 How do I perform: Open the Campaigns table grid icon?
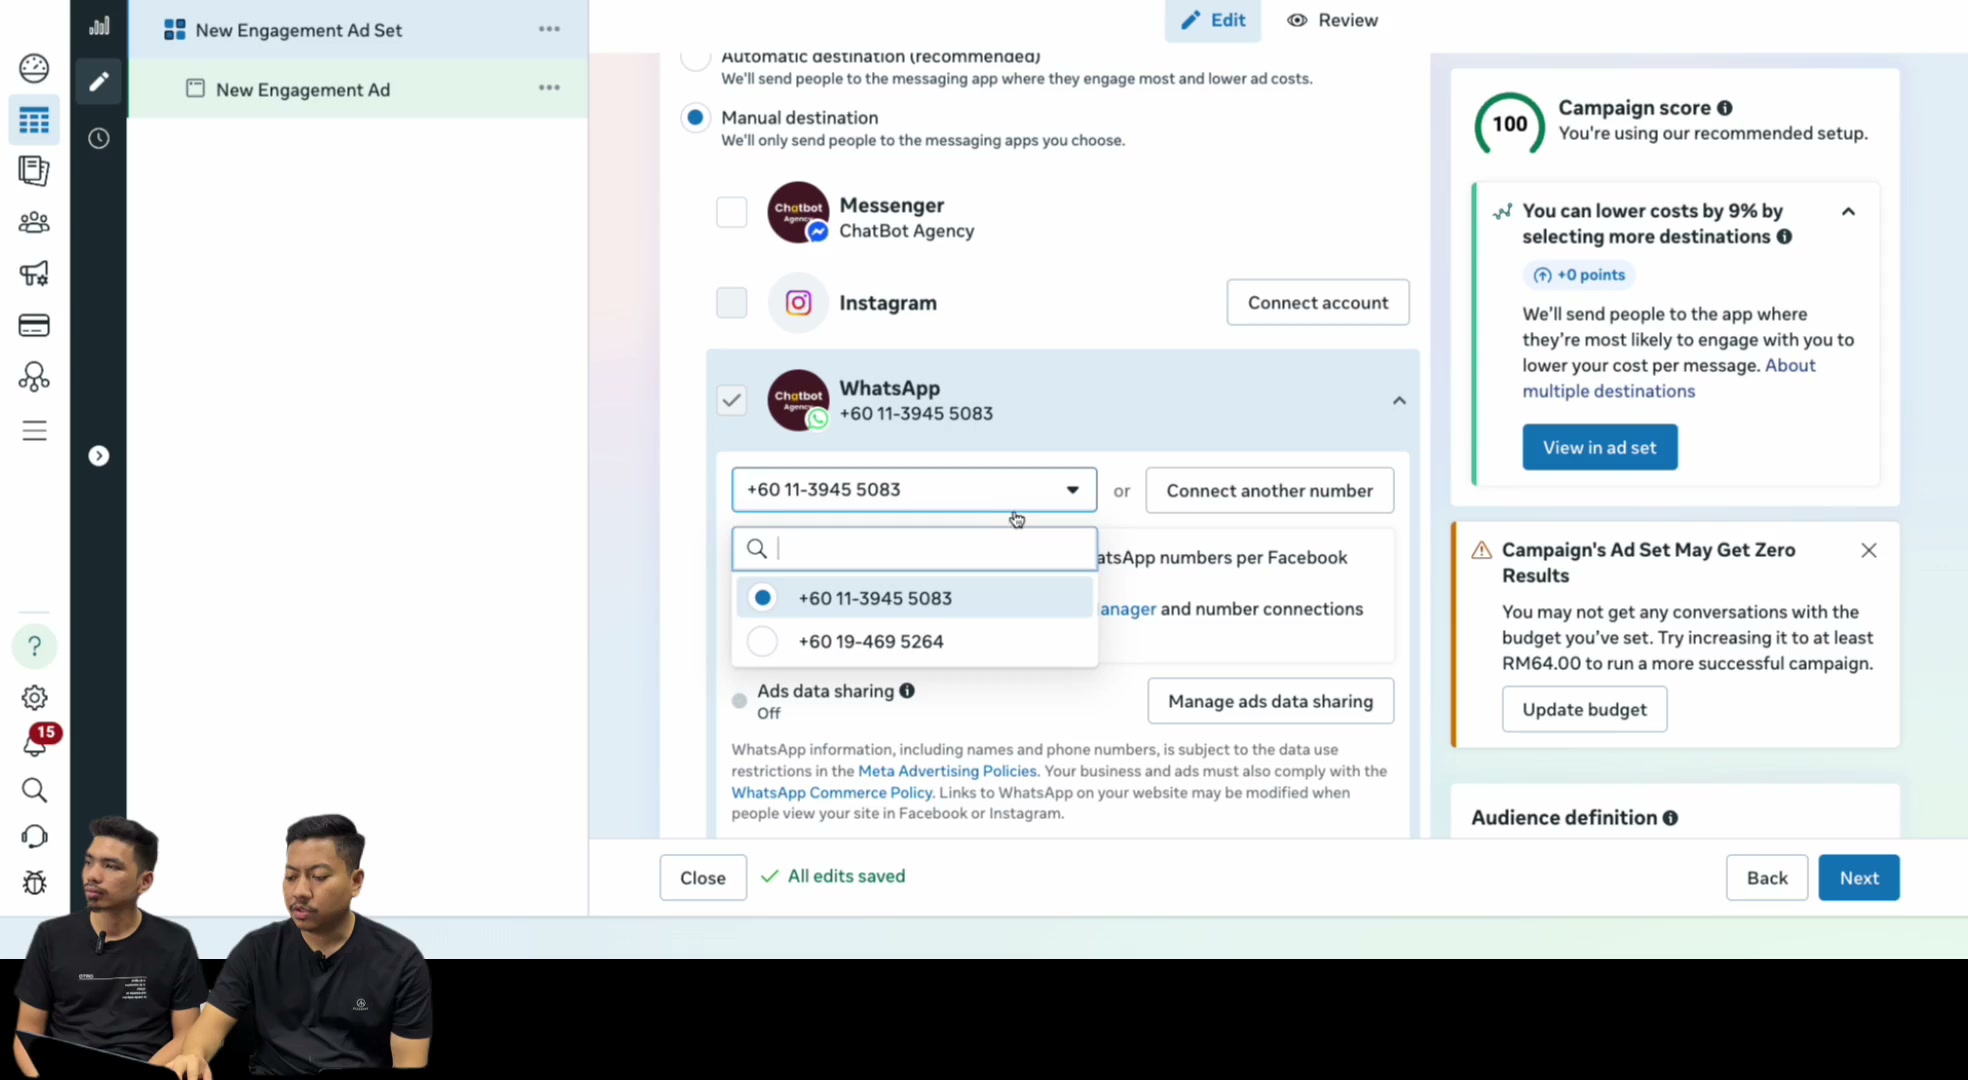click(34, 121)
